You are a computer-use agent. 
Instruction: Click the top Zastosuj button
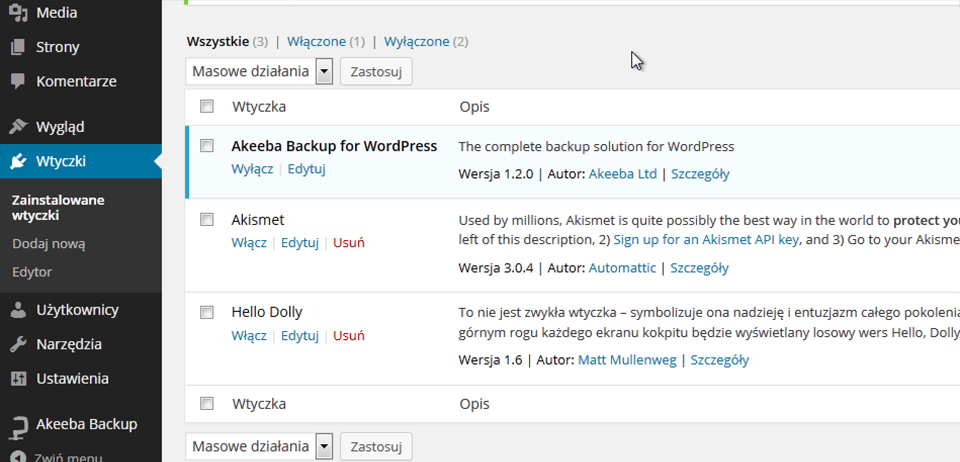376,72
